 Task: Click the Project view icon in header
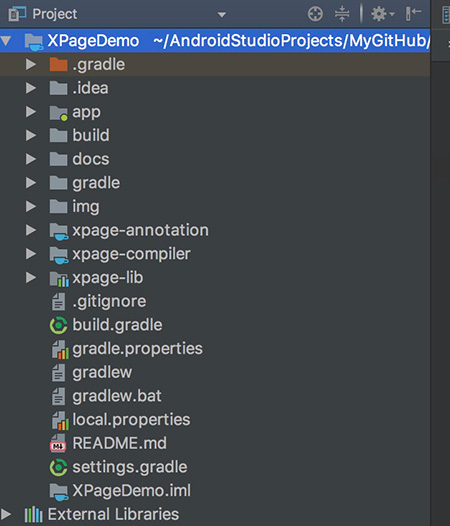point(17,14)
